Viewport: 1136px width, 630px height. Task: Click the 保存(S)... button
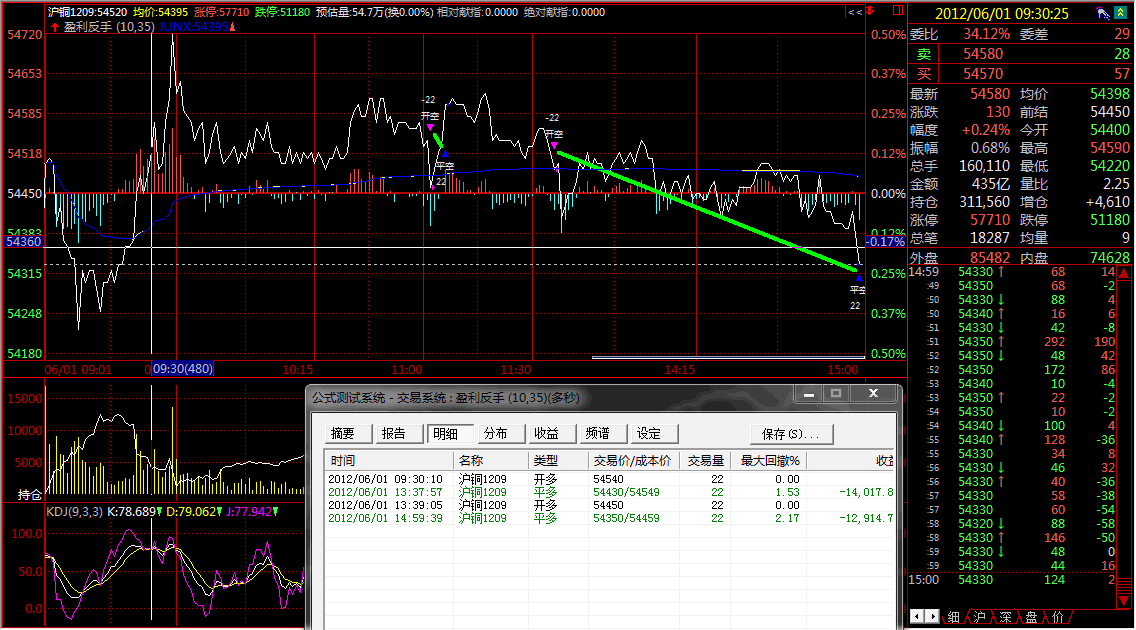click(x=791, y=434)
